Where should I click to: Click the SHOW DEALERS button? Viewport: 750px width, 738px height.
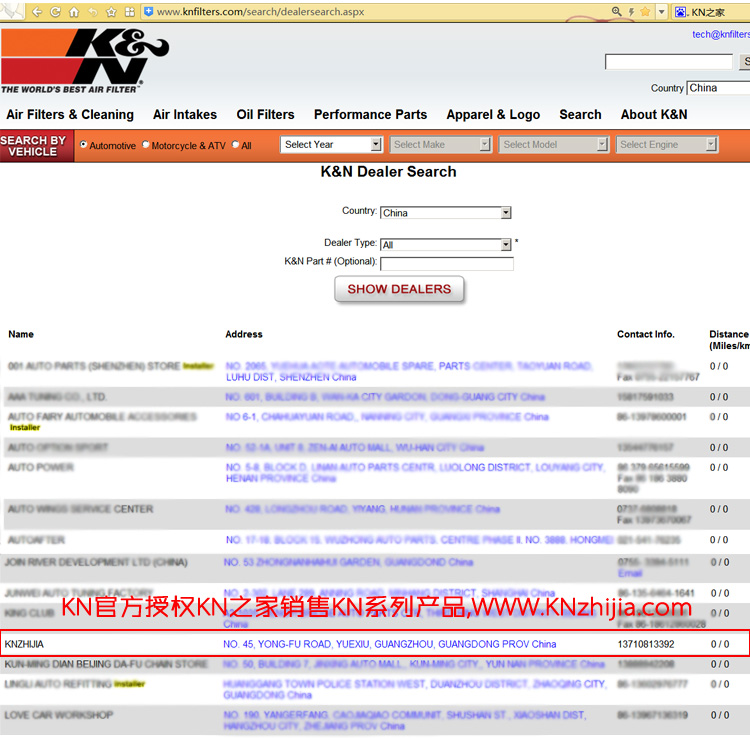pos(399,289)
